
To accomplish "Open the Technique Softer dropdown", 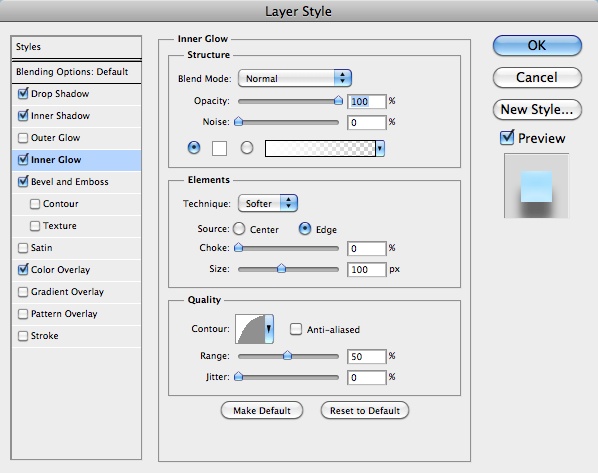I will pos(268,203).
